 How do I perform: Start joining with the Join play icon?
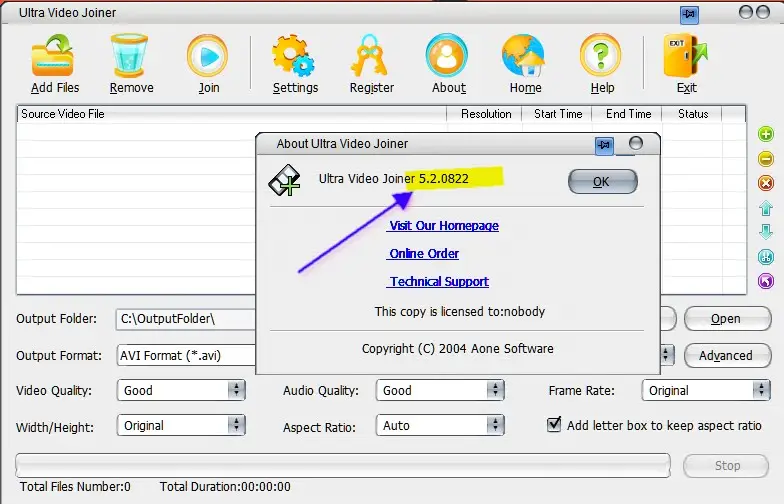click(x=208, y=56)
